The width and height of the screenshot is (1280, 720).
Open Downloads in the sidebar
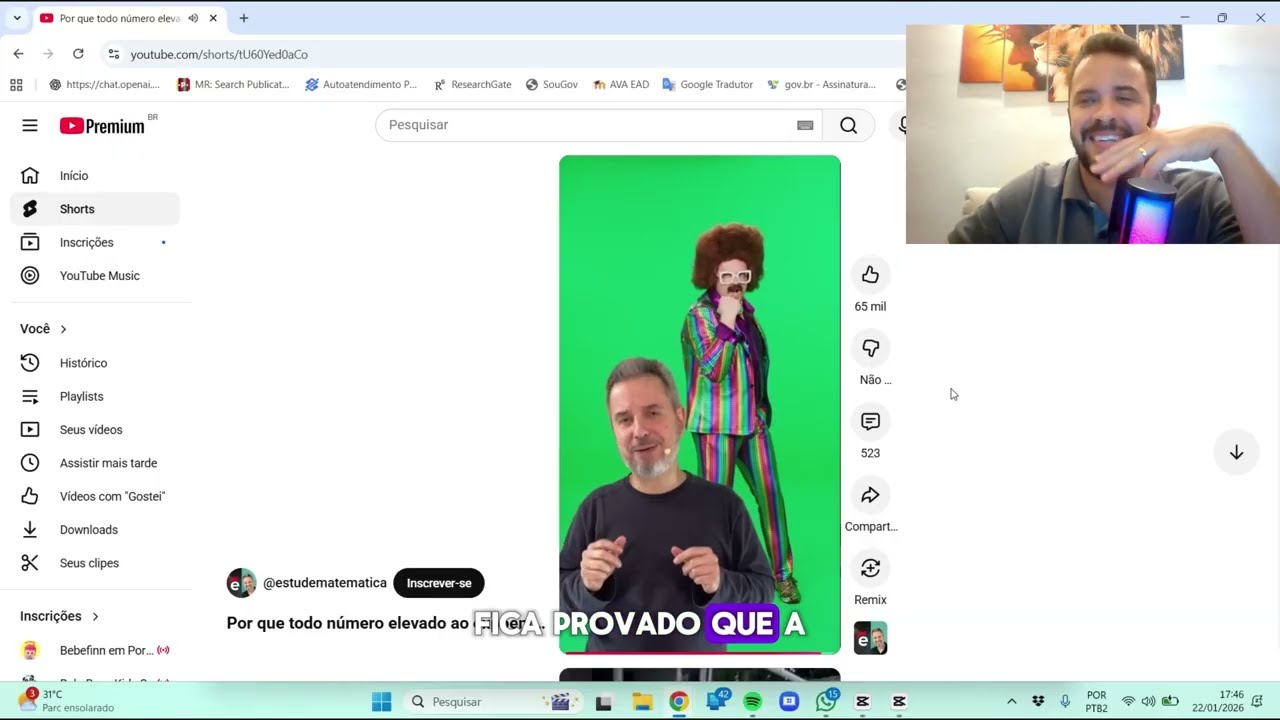[x=95, y=530]
